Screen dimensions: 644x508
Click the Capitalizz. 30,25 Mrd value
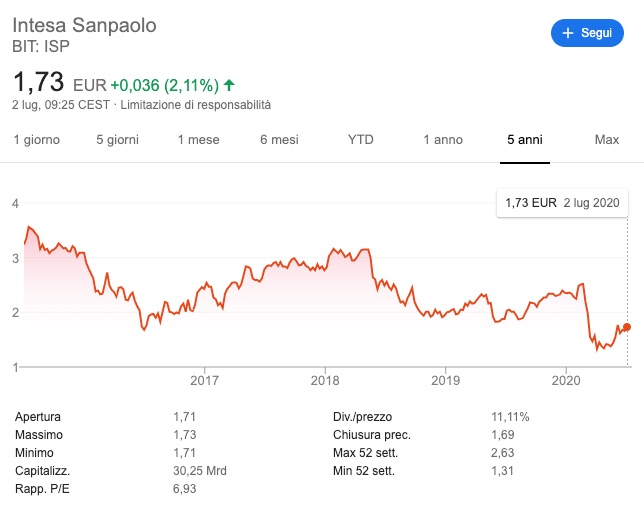pos(200,471)
